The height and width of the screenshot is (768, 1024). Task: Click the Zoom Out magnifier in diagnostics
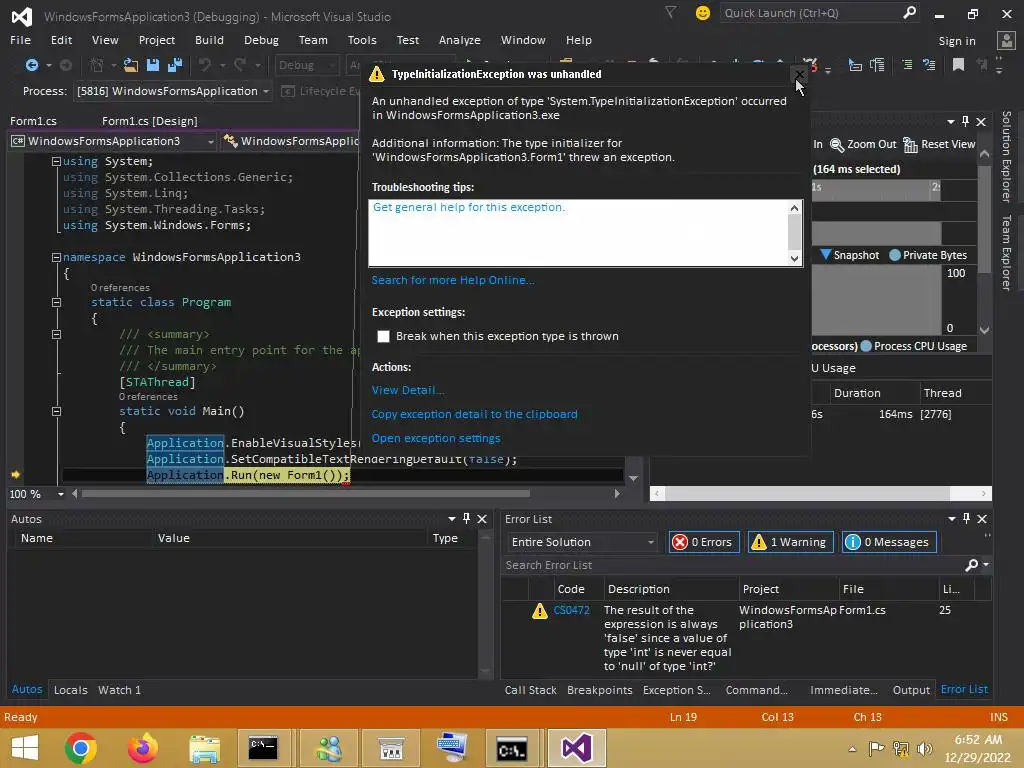tap(837, 144)
